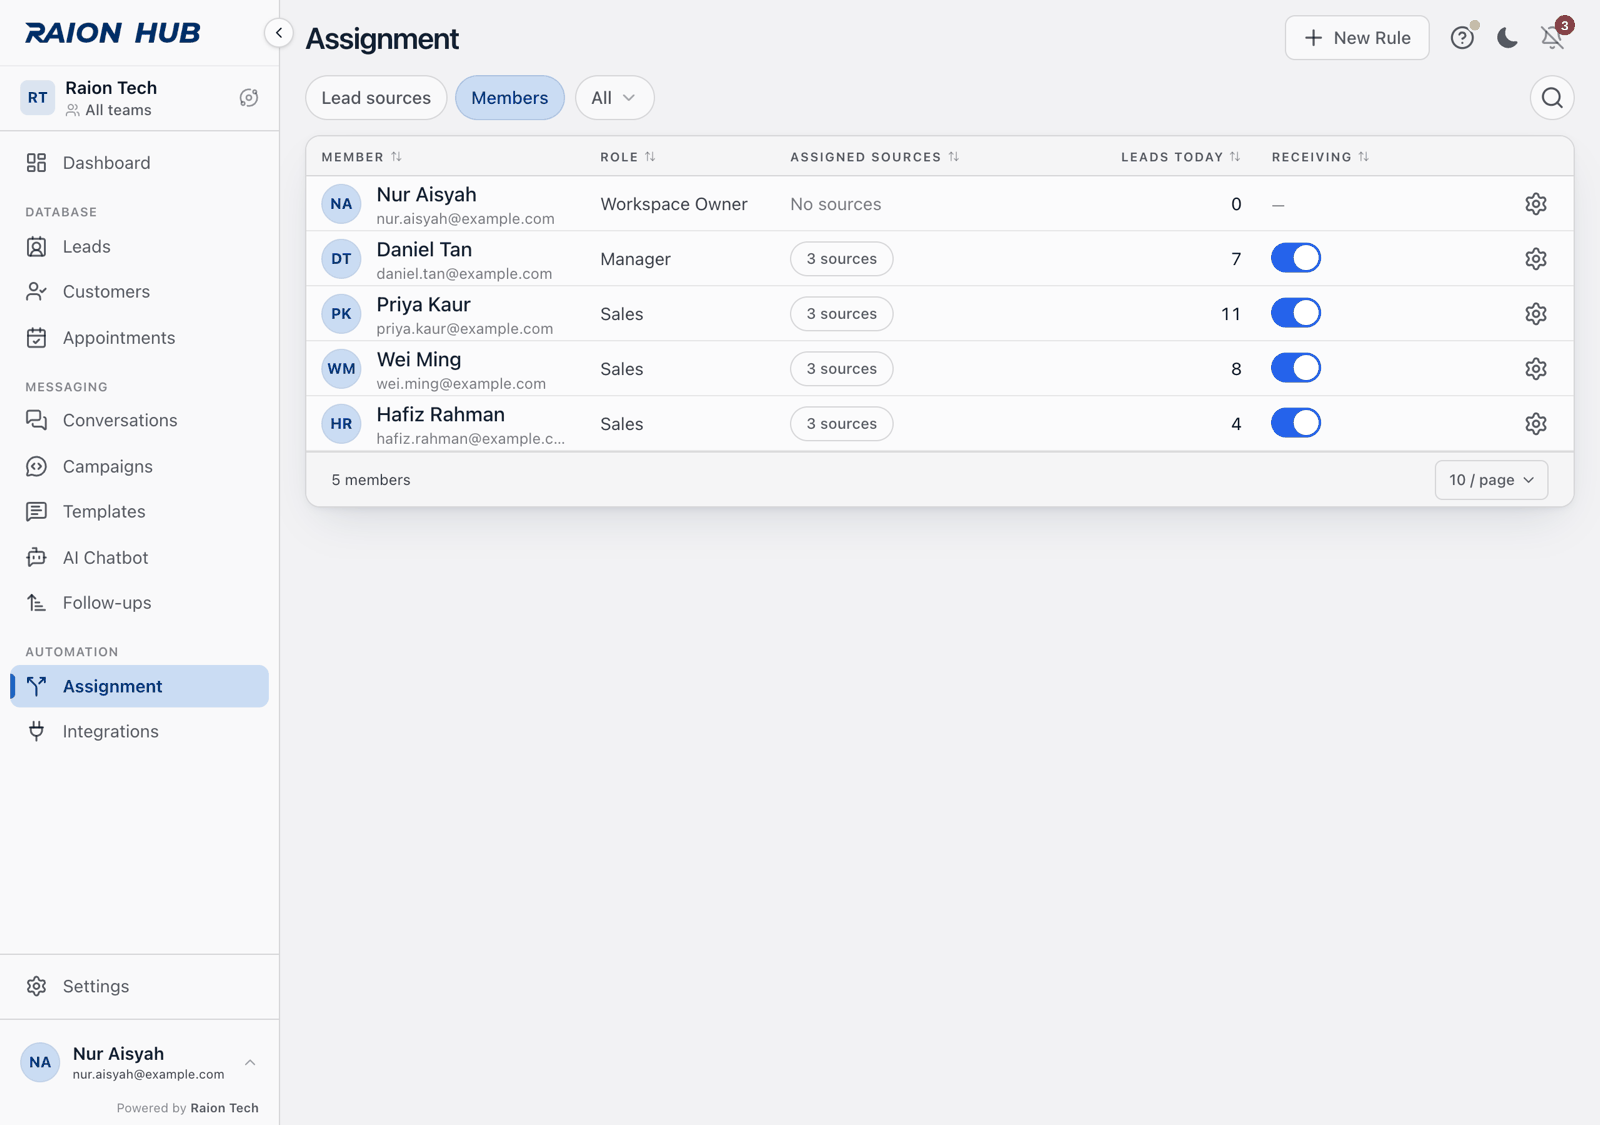Collapse the sidebar arrow button

click(279, 33)
